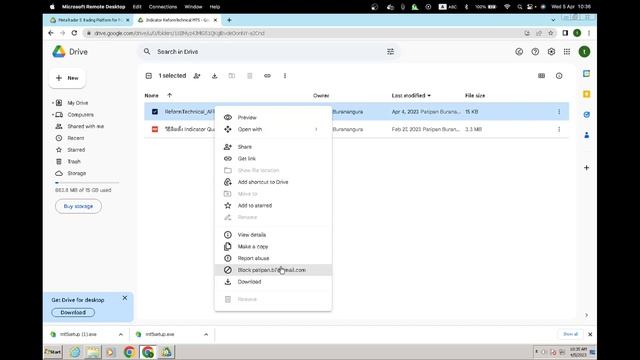
Task: Go back in the browser
Action: click(51, 33)
